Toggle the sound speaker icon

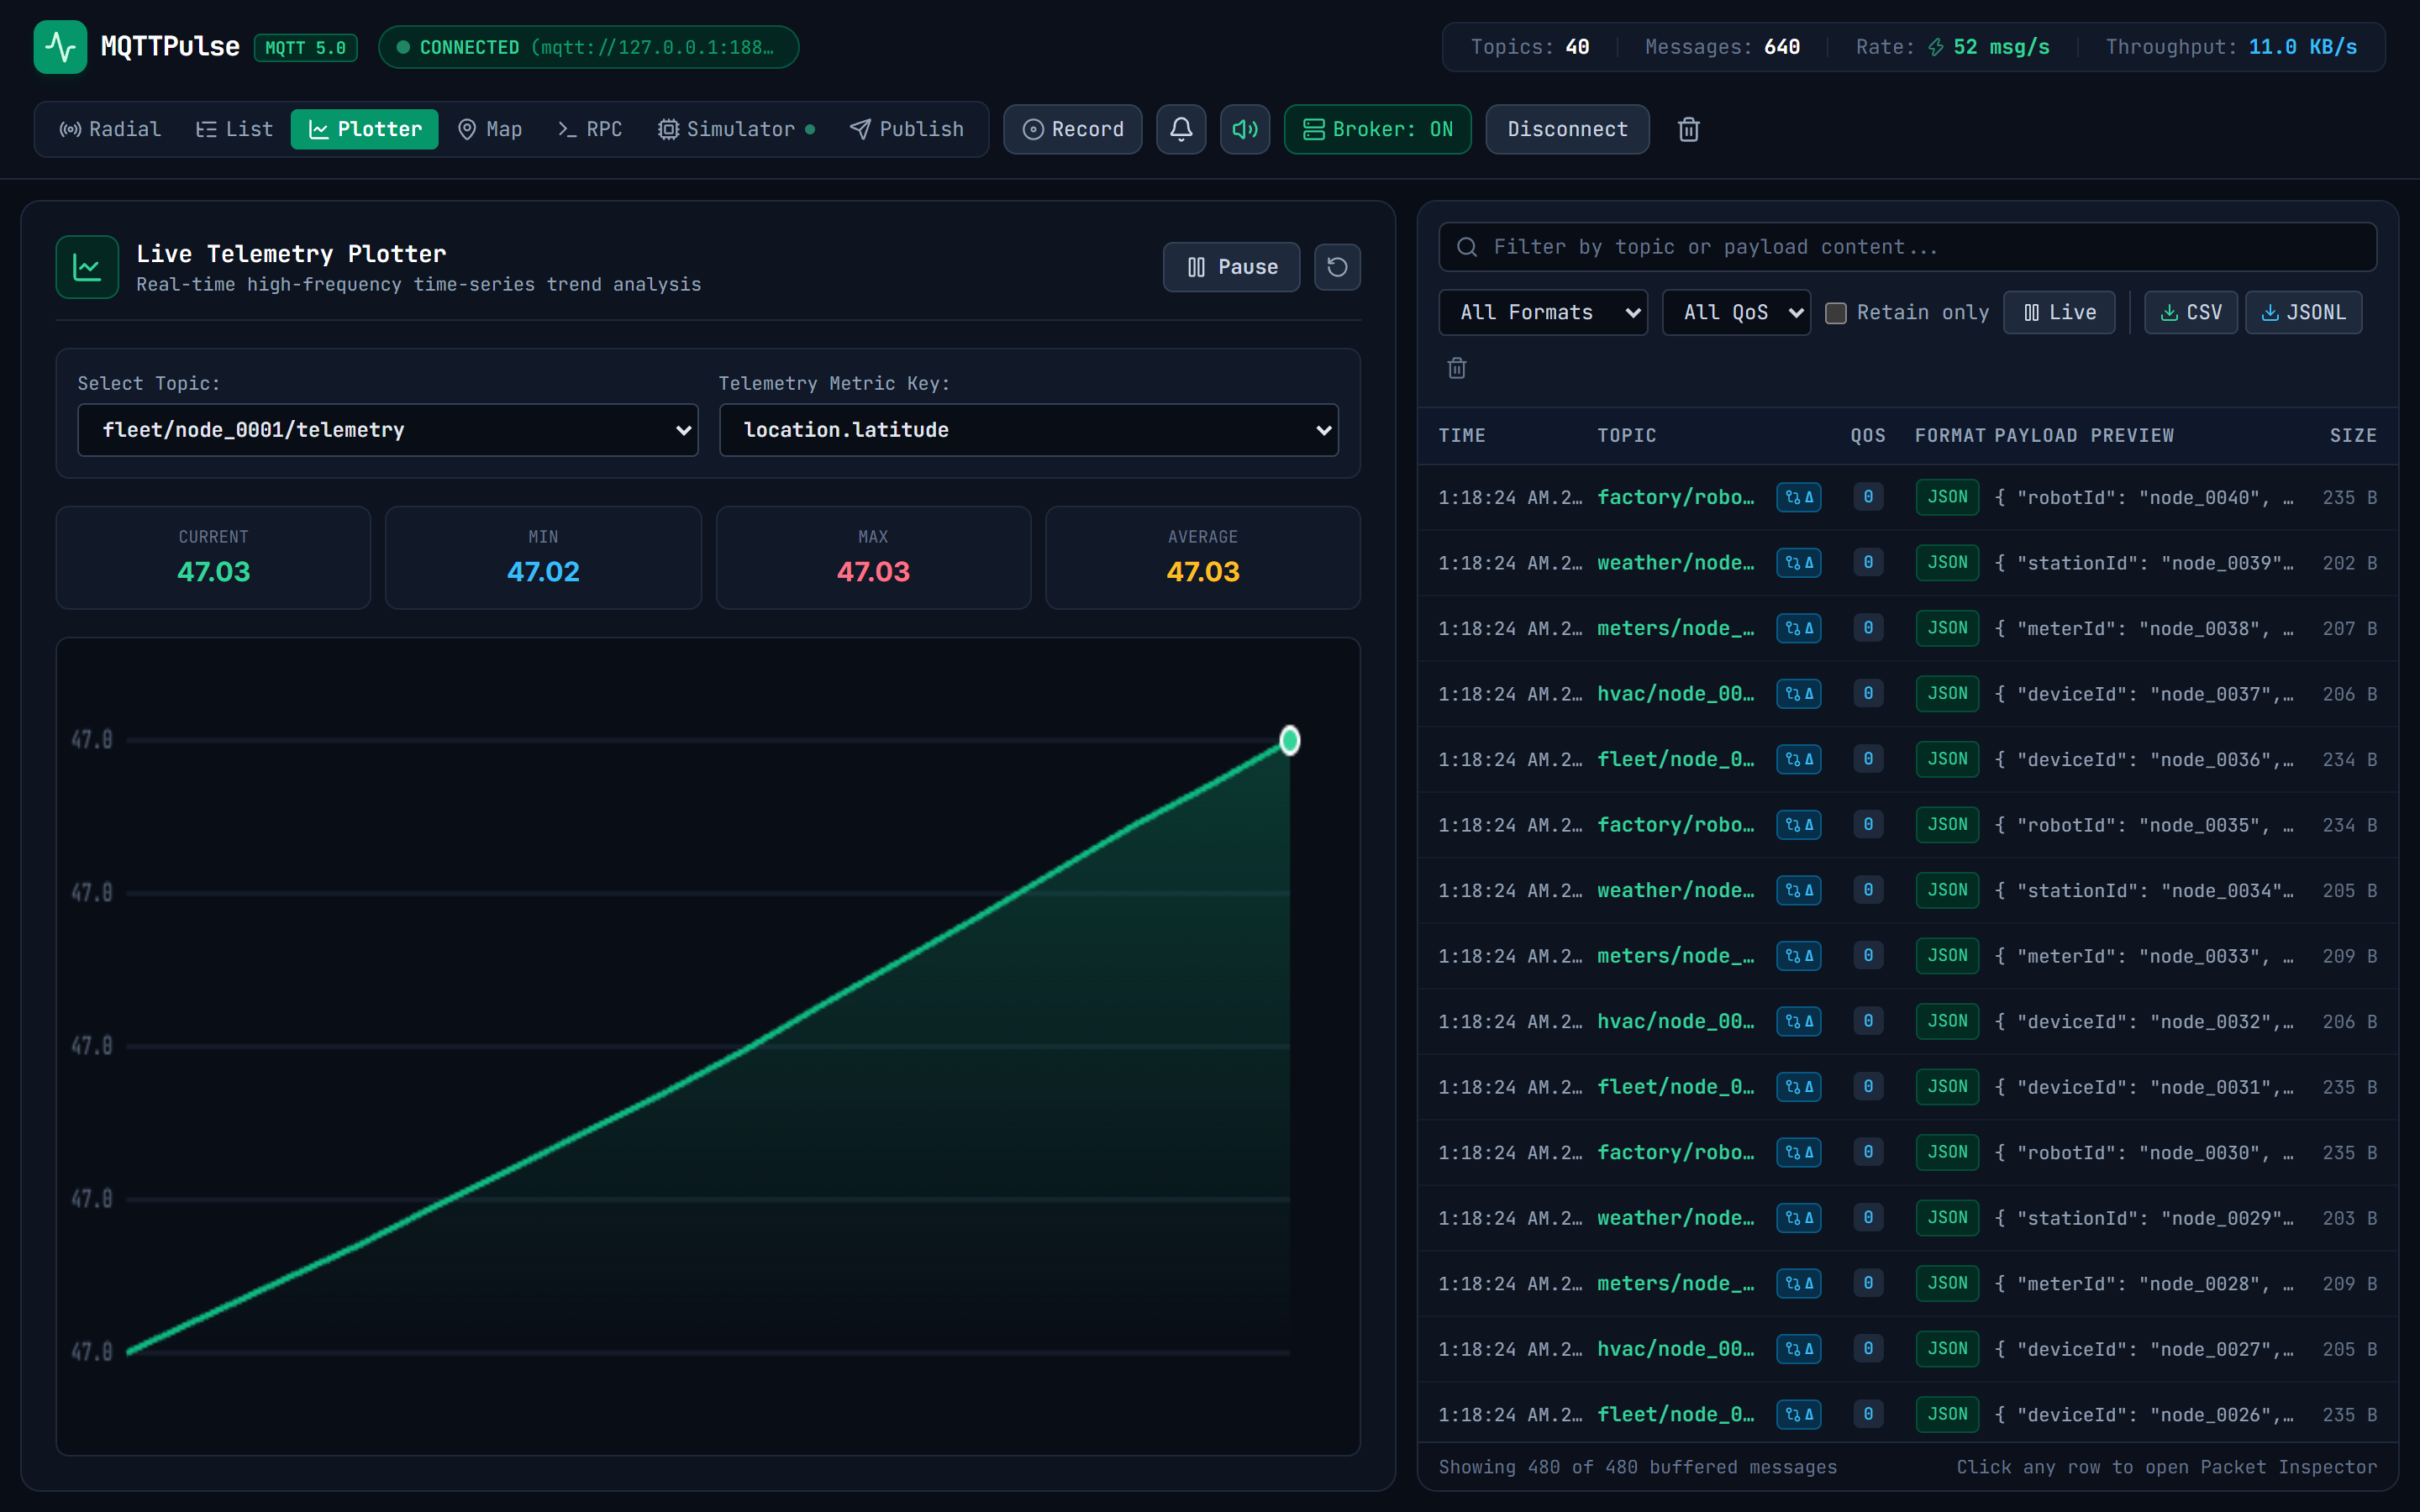tap(1245, 129)
